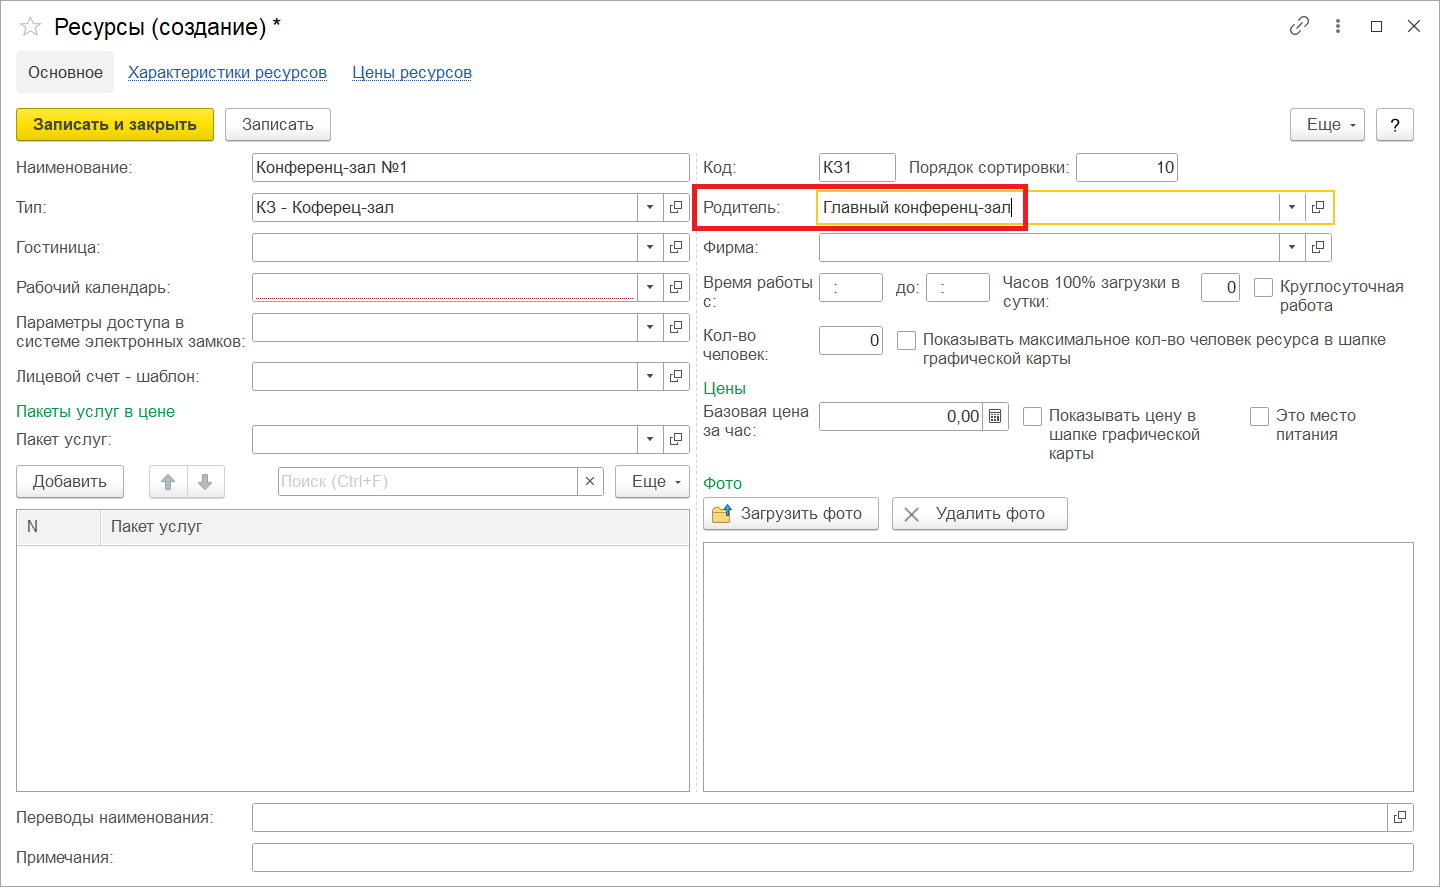
Task: Expand the Пакет услуг dropdown
Action: tap(650, 439)
